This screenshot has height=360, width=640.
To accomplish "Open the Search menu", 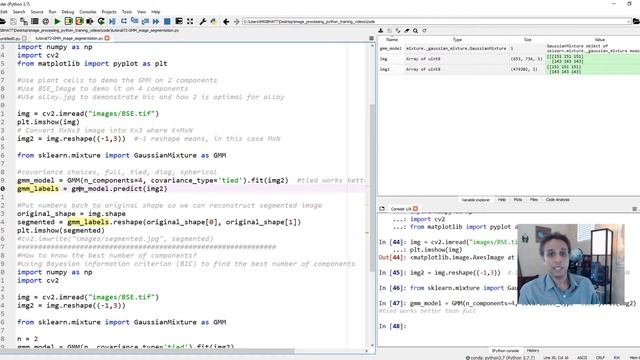I will coord(19,12).
